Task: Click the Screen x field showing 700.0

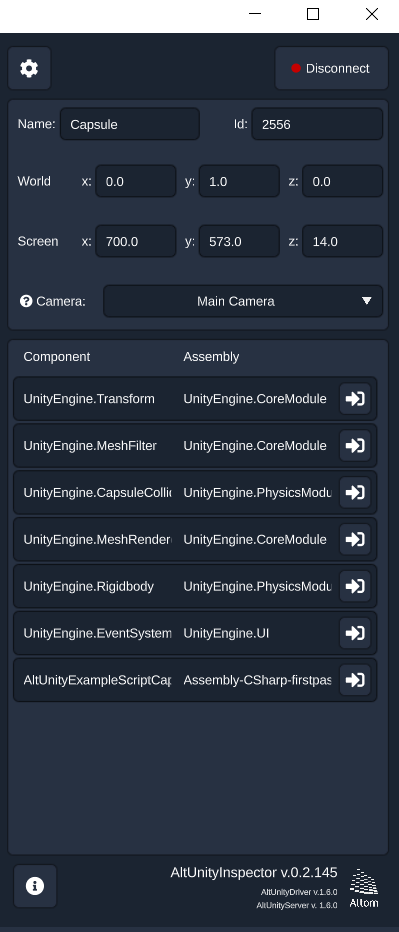Action: pyautogui.click(x=136, y=241)
